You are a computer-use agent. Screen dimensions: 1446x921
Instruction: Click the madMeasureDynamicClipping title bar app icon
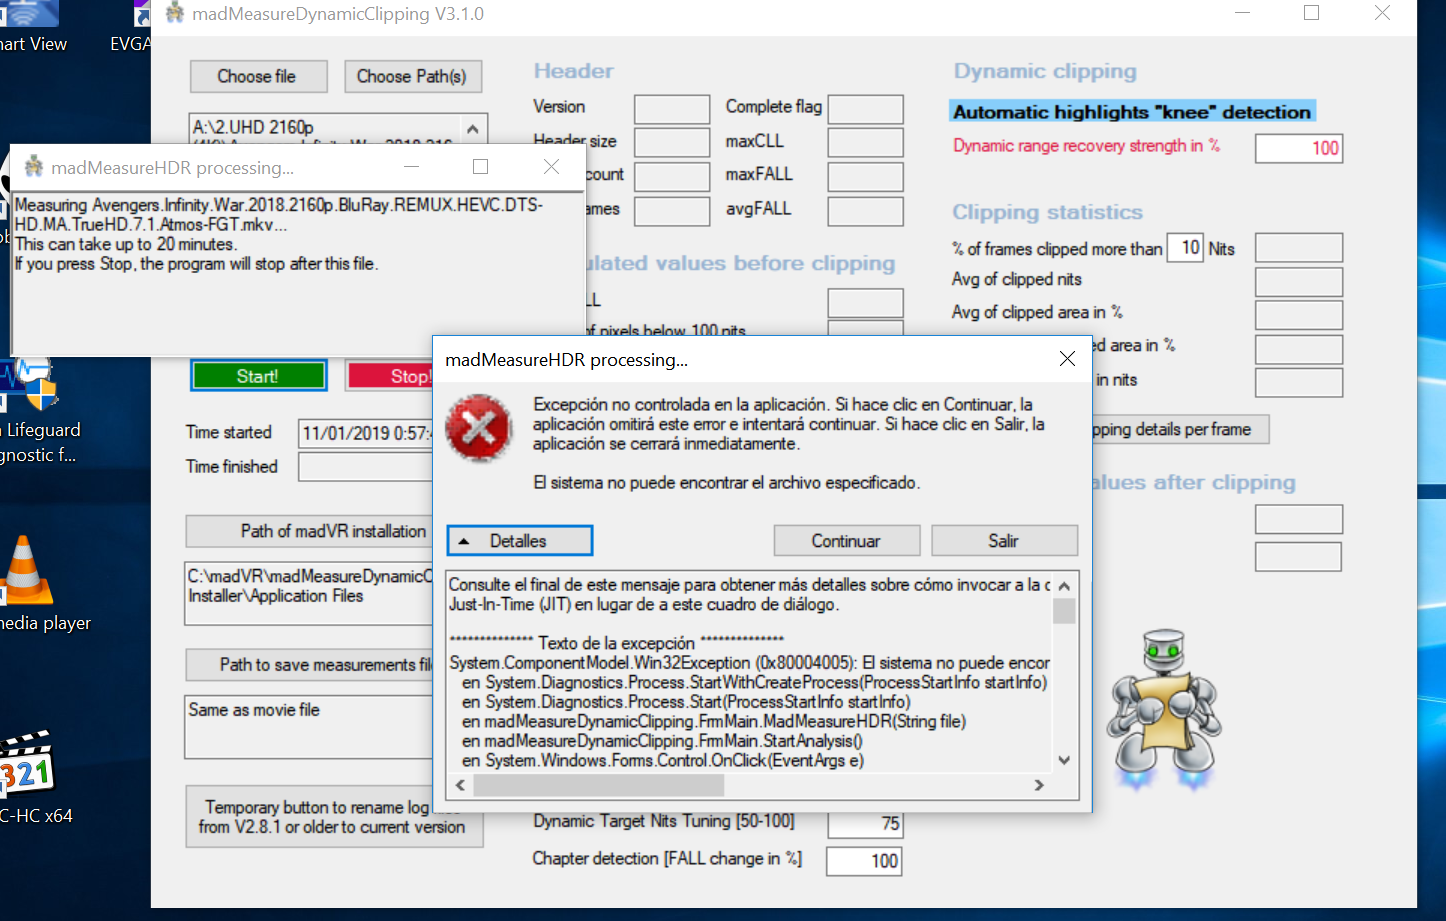click(175, 13)
